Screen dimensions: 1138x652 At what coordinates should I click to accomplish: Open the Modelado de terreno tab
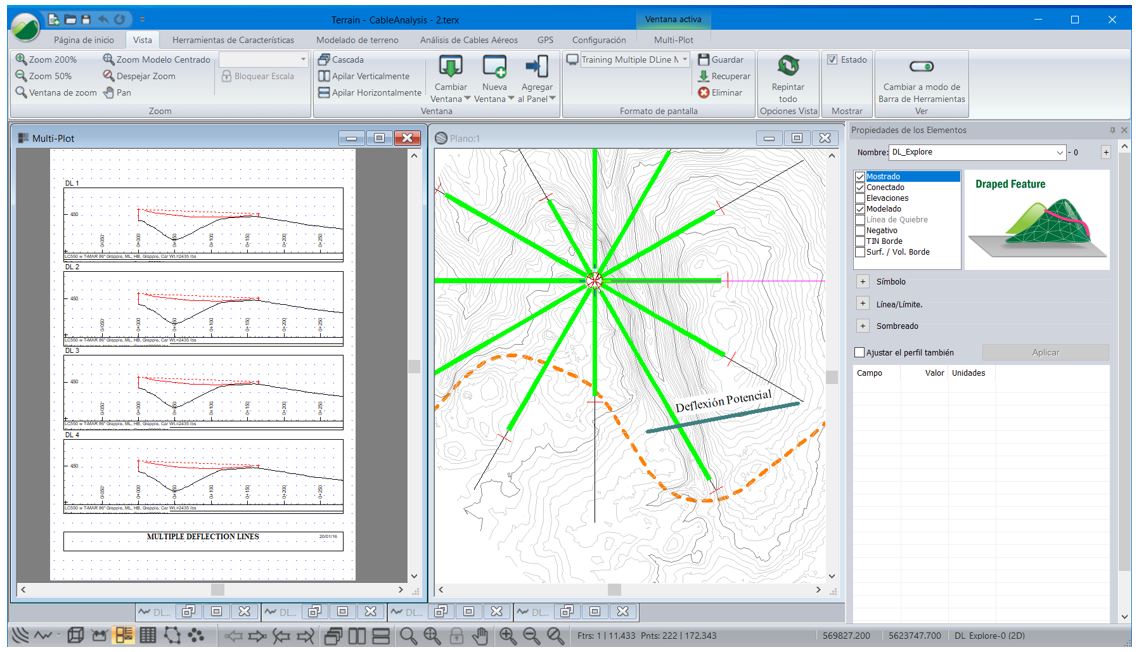click(x=355, y=40)
